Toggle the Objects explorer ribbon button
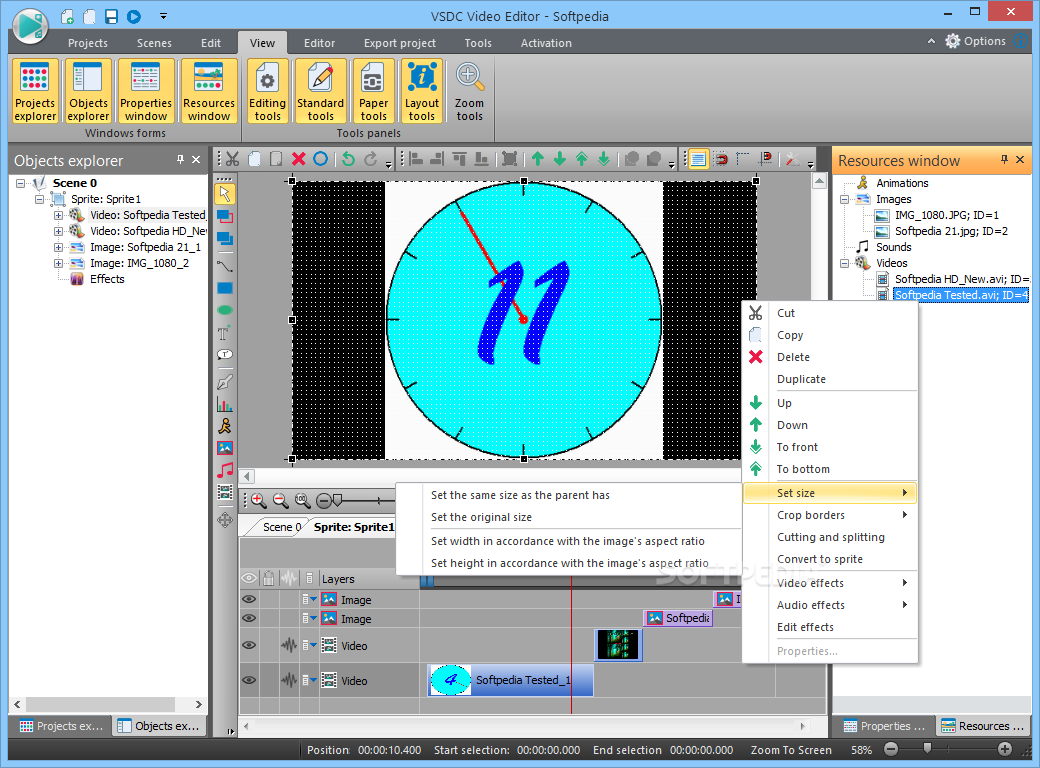The width and height of the screenshot is (1040, 768). coord(88,91)
